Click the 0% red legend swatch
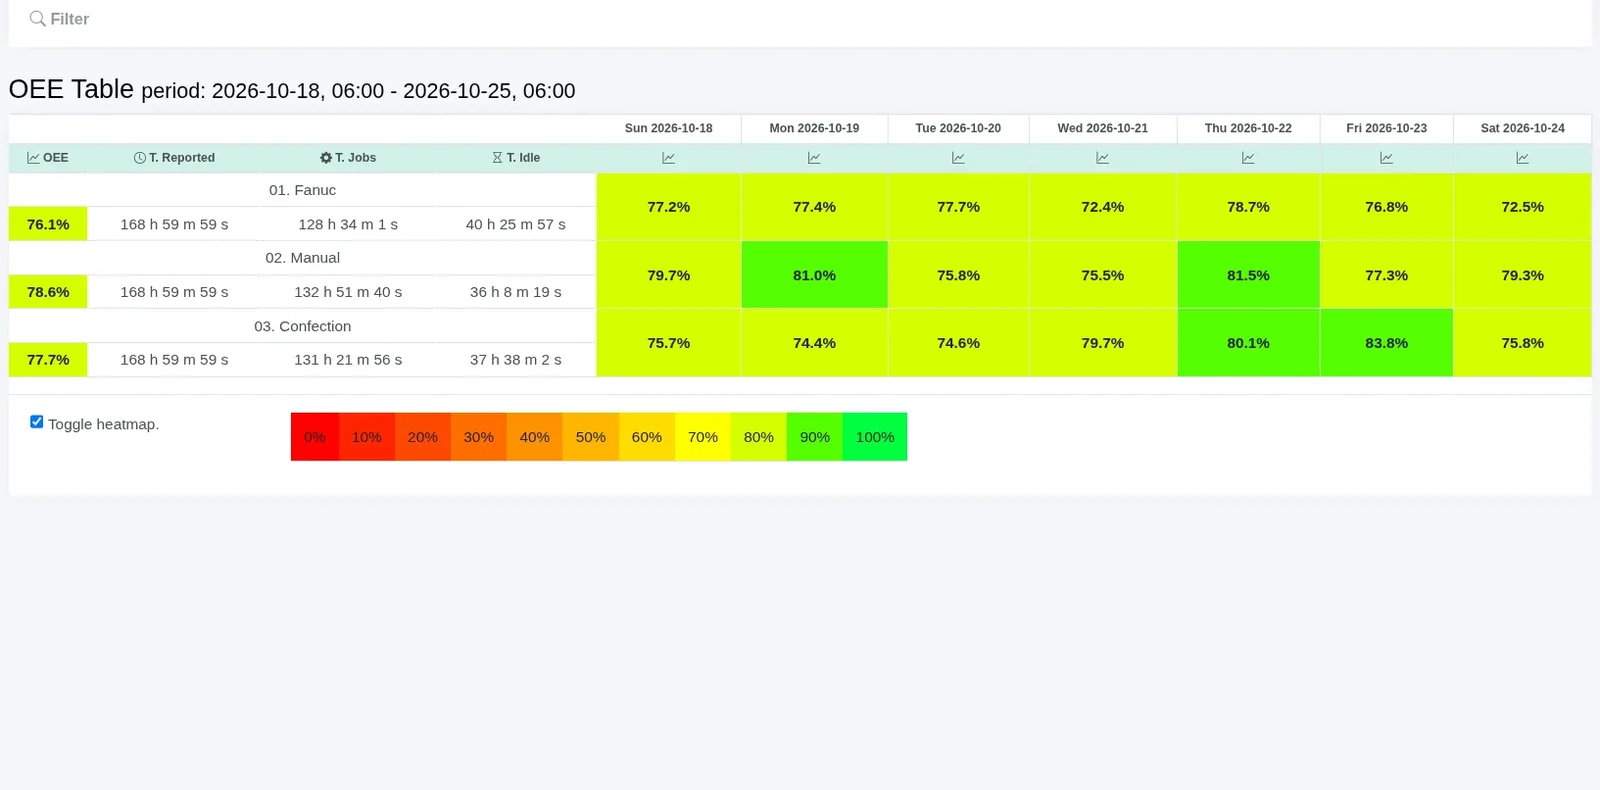The image size is (1600, 790). (x=315, y=437)
